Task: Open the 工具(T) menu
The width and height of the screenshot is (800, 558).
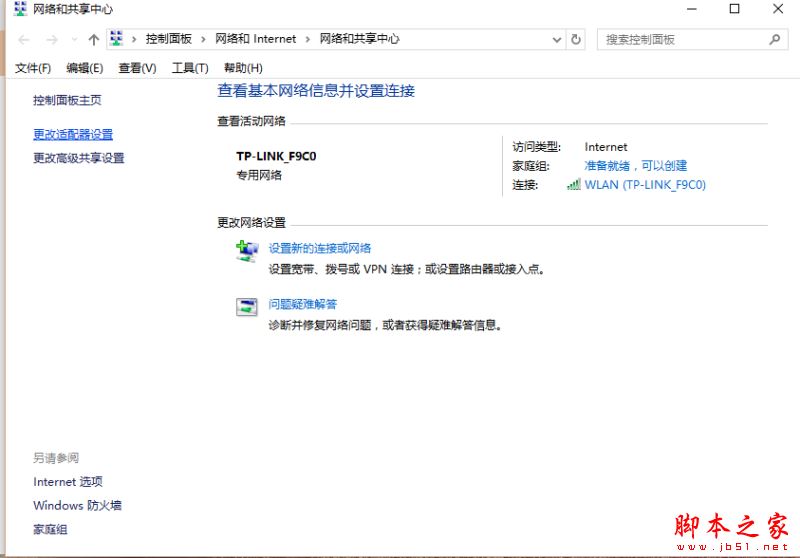Action: tap(190, 68)
